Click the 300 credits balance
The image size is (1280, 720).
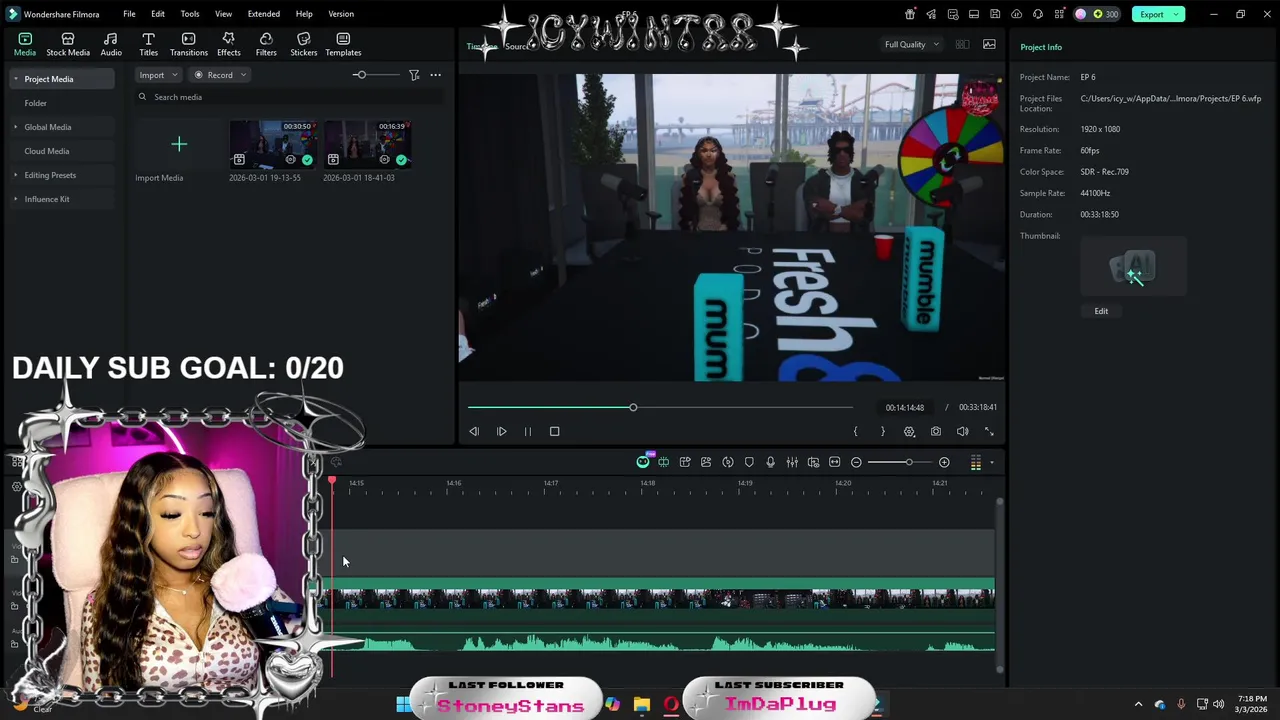(x=1105, y=14)
